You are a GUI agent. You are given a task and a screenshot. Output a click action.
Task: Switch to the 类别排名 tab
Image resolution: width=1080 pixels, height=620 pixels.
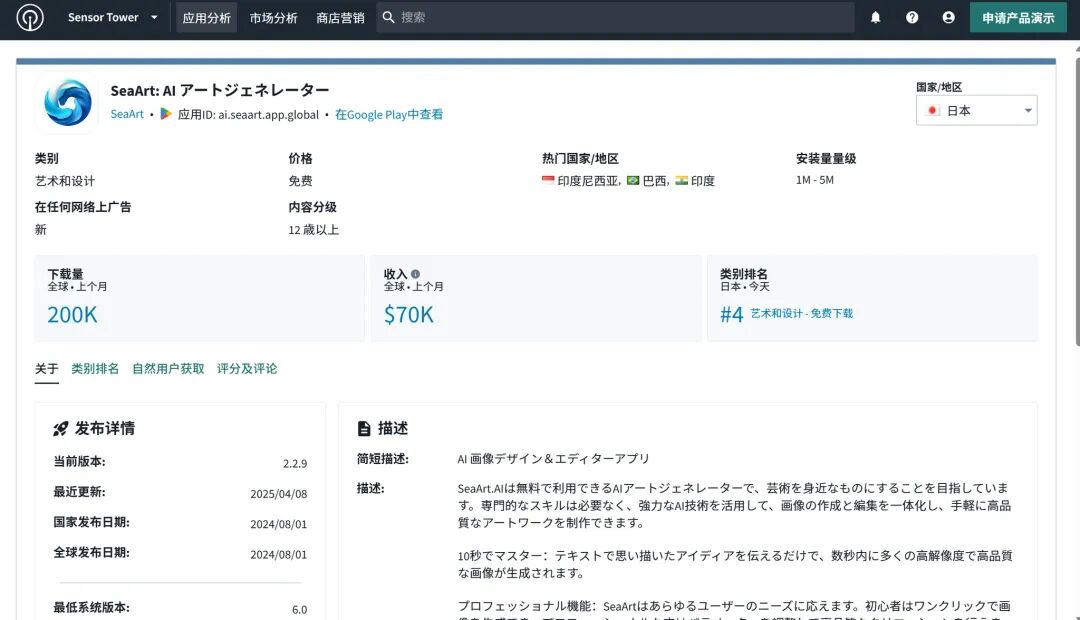tap(95, 369)
